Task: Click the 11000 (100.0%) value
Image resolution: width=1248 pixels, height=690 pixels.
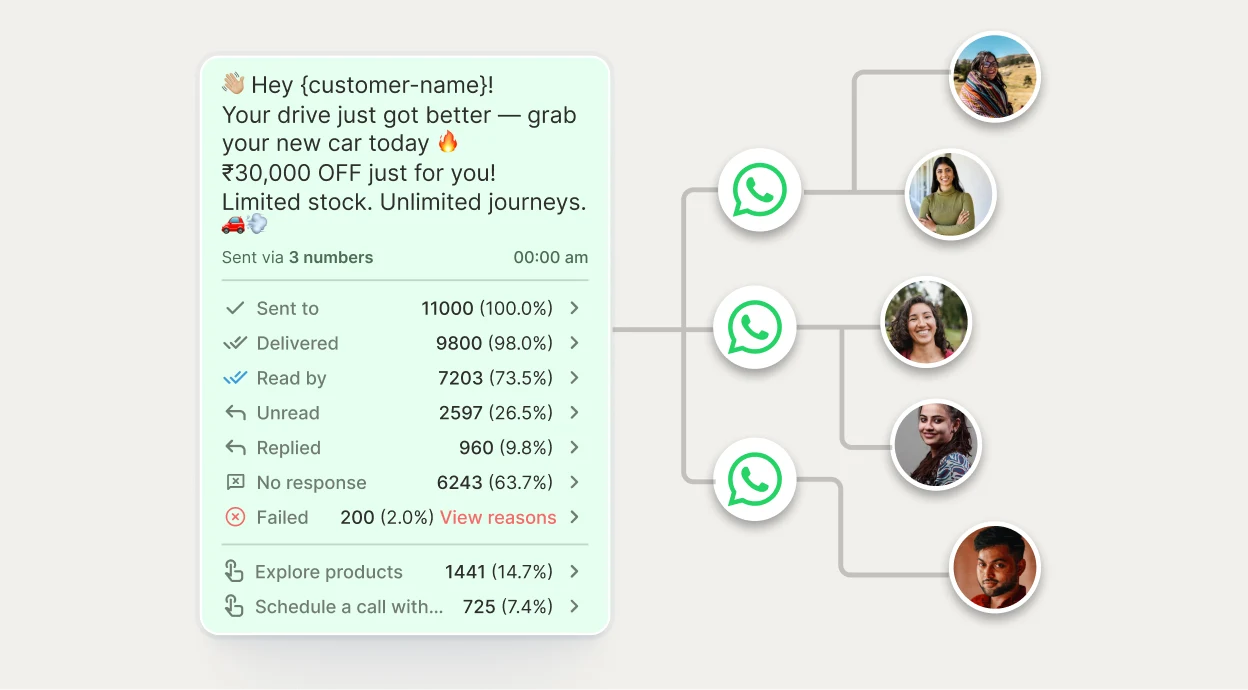Action: [x=487, y=308]
